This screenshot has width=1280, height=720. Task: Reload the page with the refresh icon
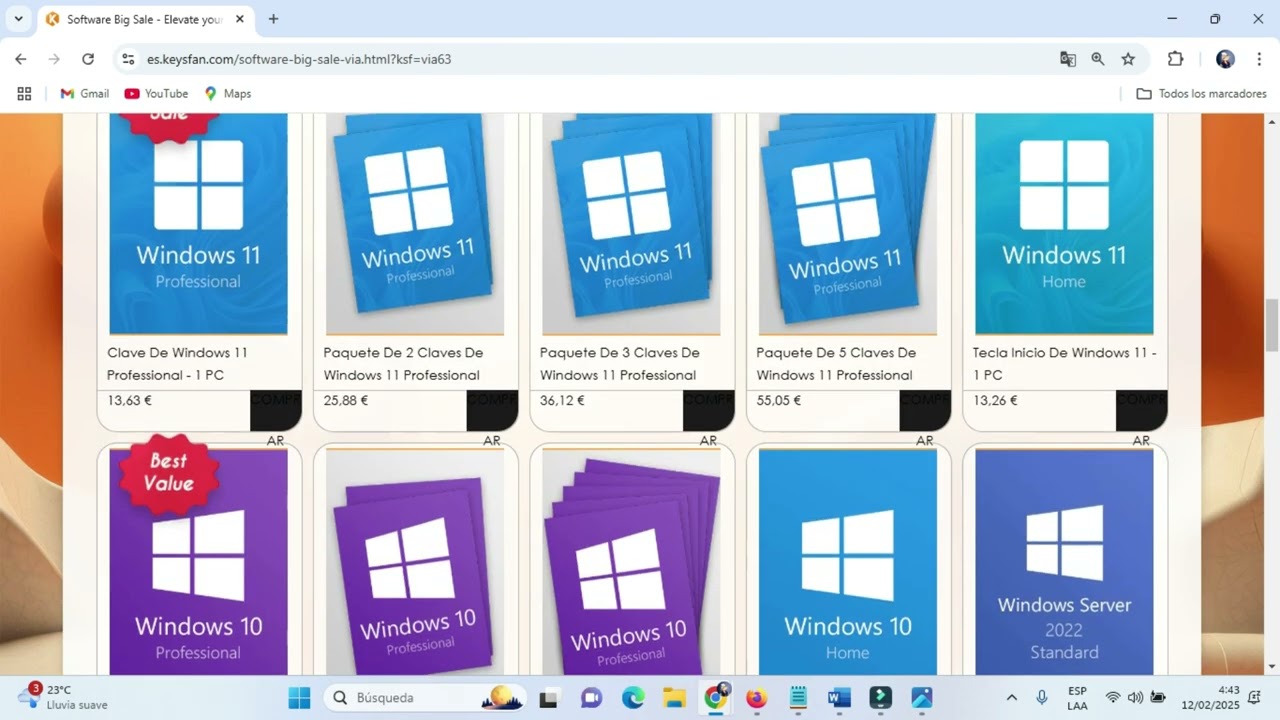click(x=88, y=59)
